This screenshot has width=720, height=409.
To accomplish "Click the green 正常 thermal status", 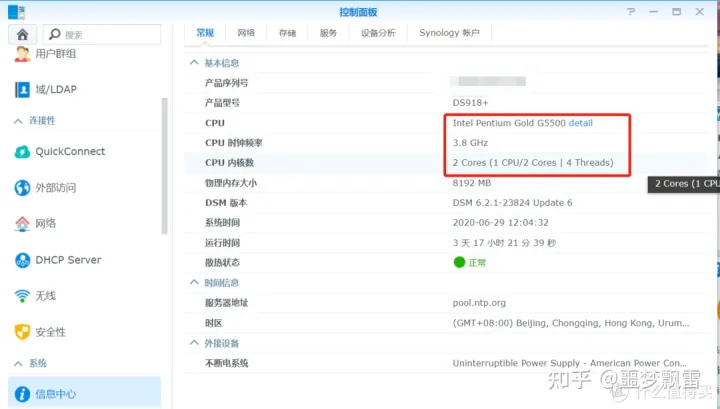I will point(470,263).
